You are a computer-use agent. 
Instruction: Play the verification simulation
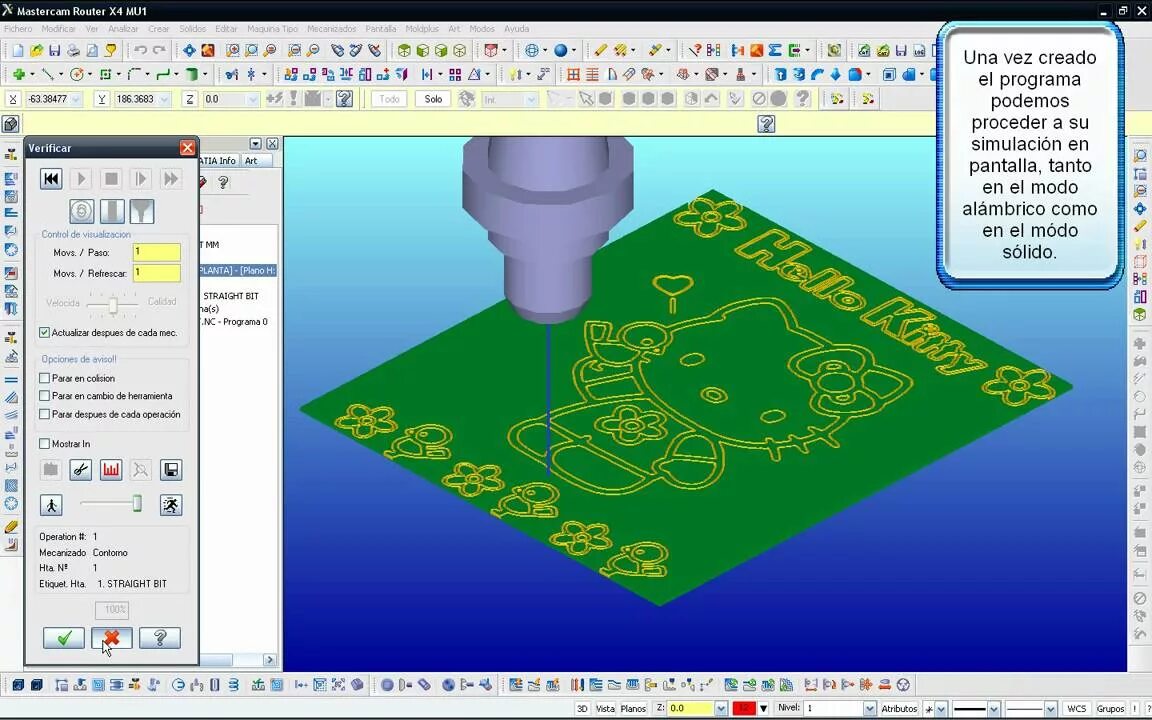(x=81, y=179)
